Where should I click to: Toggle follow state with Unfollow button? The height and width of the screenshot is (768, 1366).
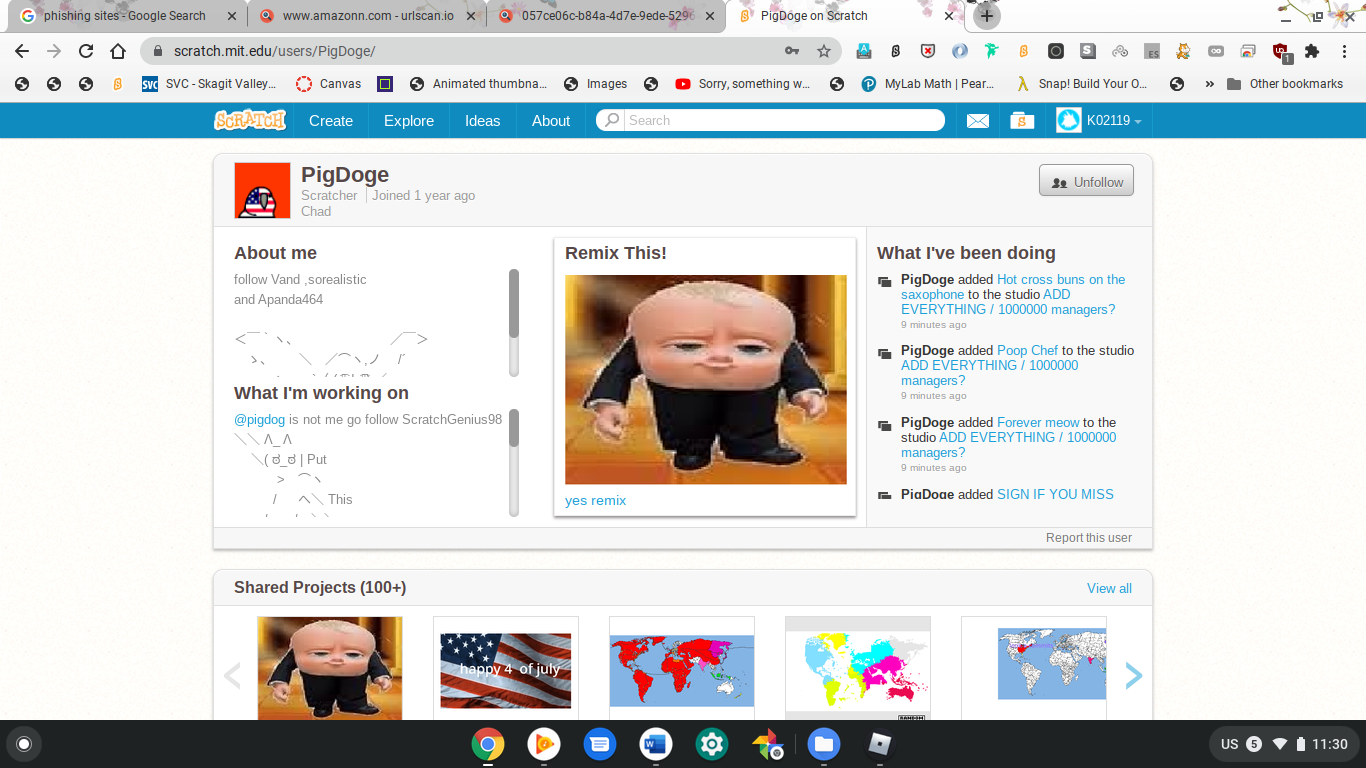click(1086, 182)
